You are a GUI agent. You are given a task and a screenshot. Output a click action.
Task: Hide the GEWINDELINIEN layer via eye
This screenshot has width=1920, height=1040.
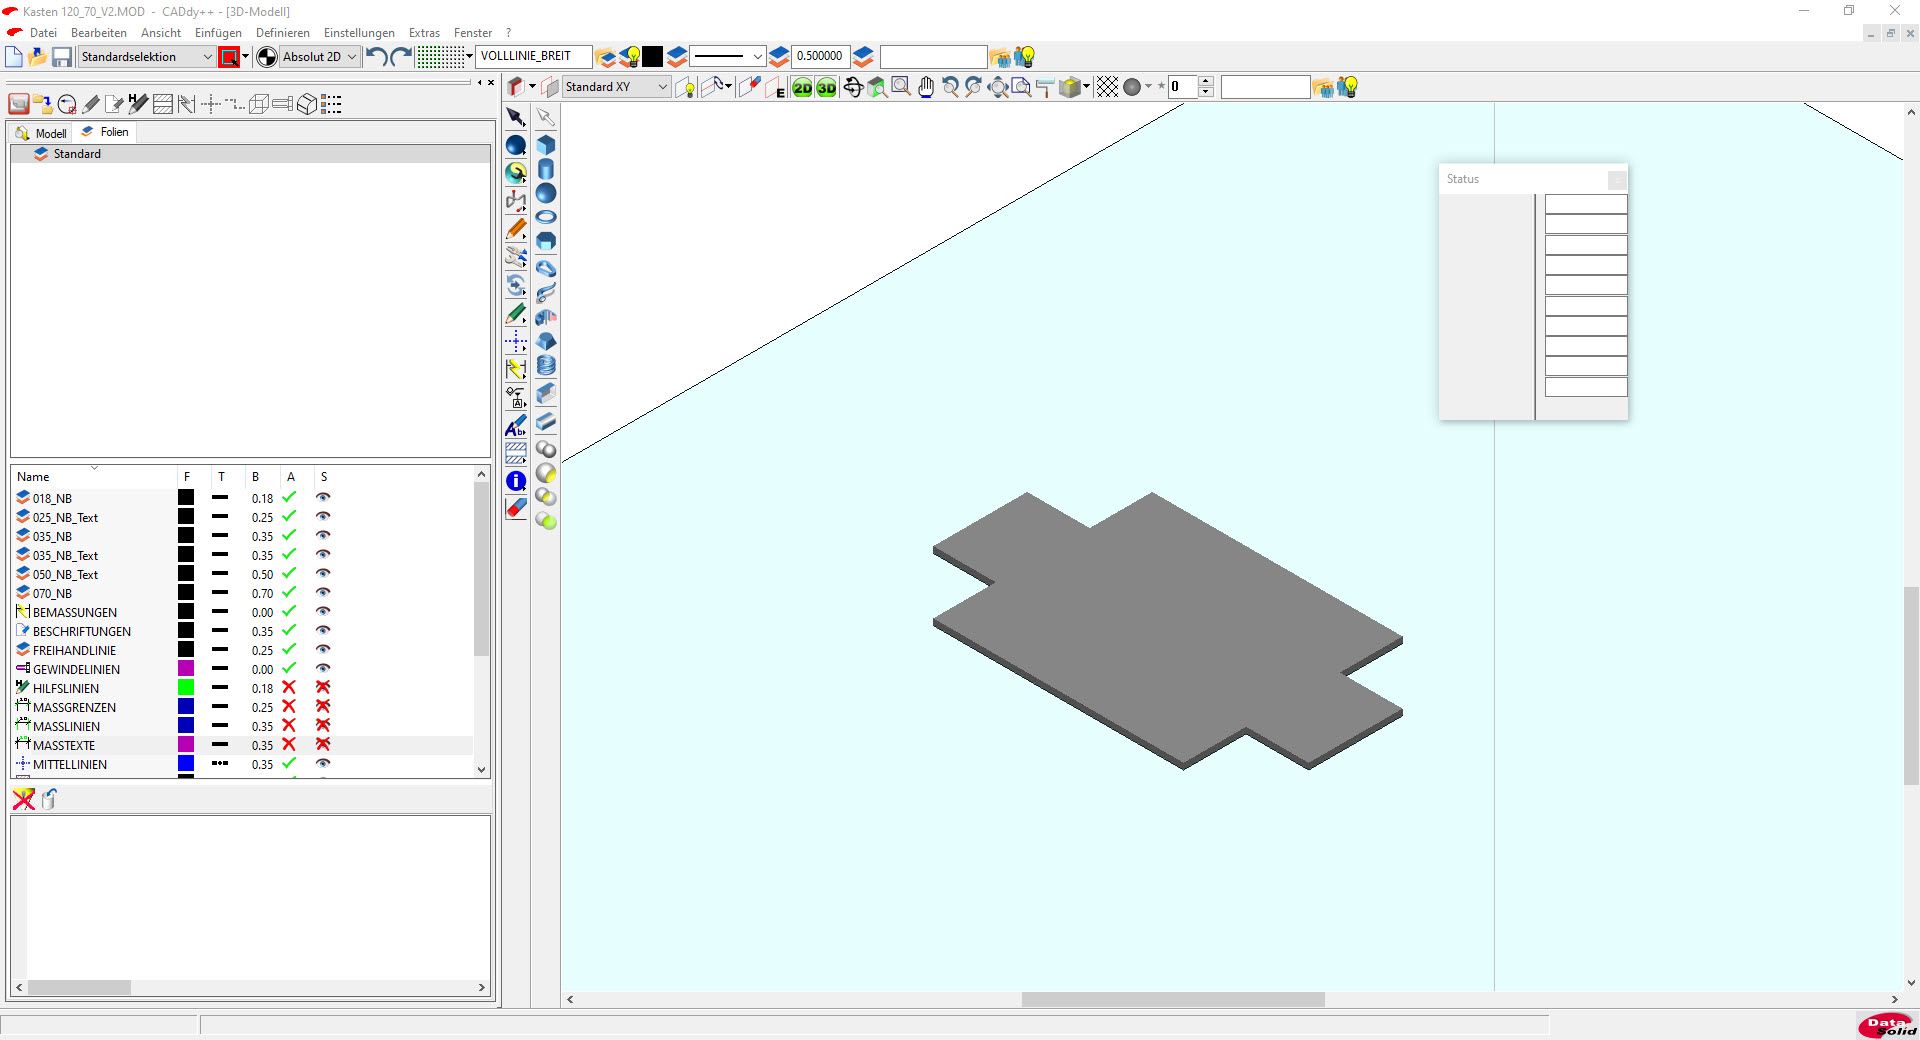pos(323,669)
